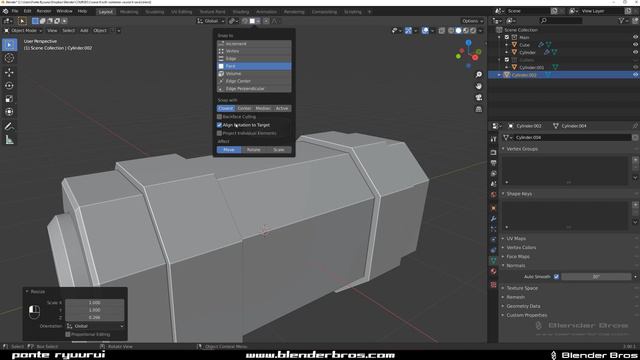Enable Backface Culling checkbox
This screenshot has height=360, width=640.
tap(220, 117)
